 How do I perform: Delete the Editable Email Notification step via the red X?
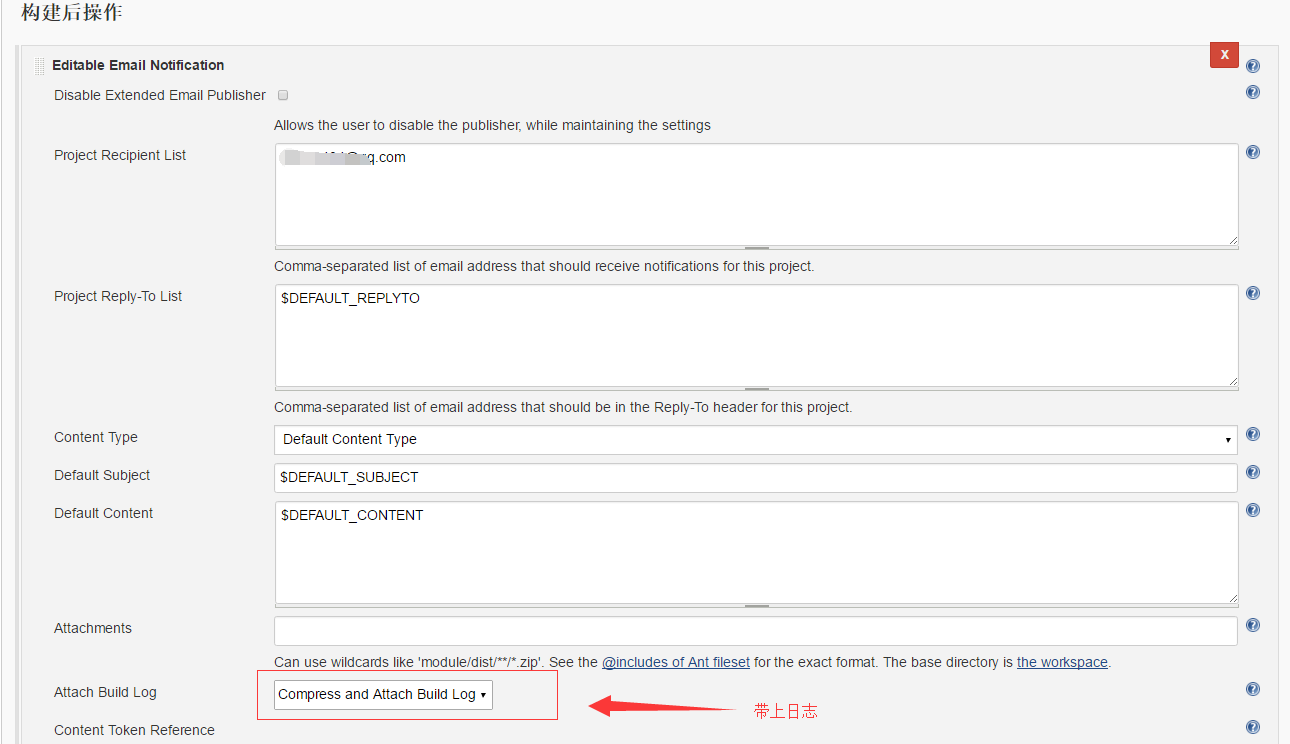(x=1224, y=55)
